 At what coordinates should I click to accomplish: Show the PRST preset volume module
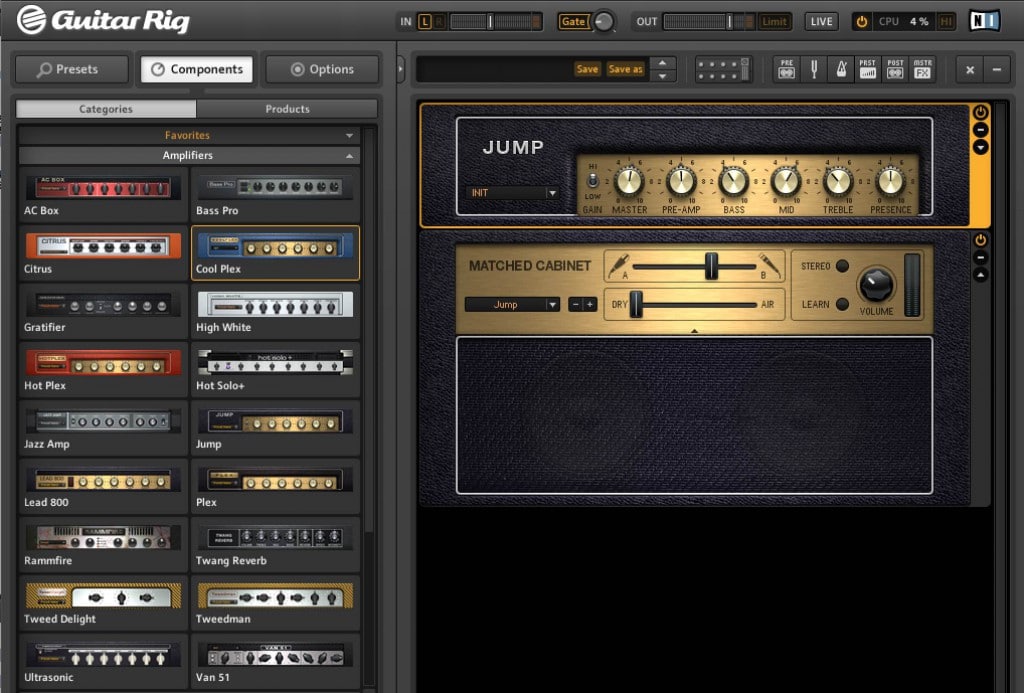pyautogui.click(x=867, y=69)
